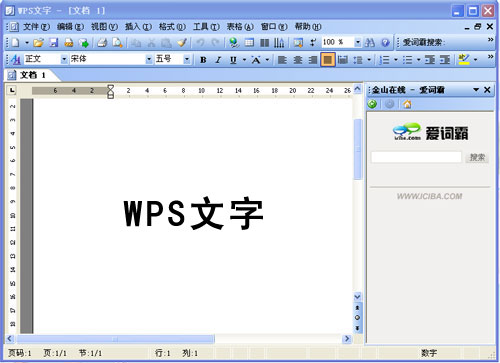The width and height of the screenshot is (500, 363).
Task: Open the 正文 style dropdown
Action: (64, 59)
